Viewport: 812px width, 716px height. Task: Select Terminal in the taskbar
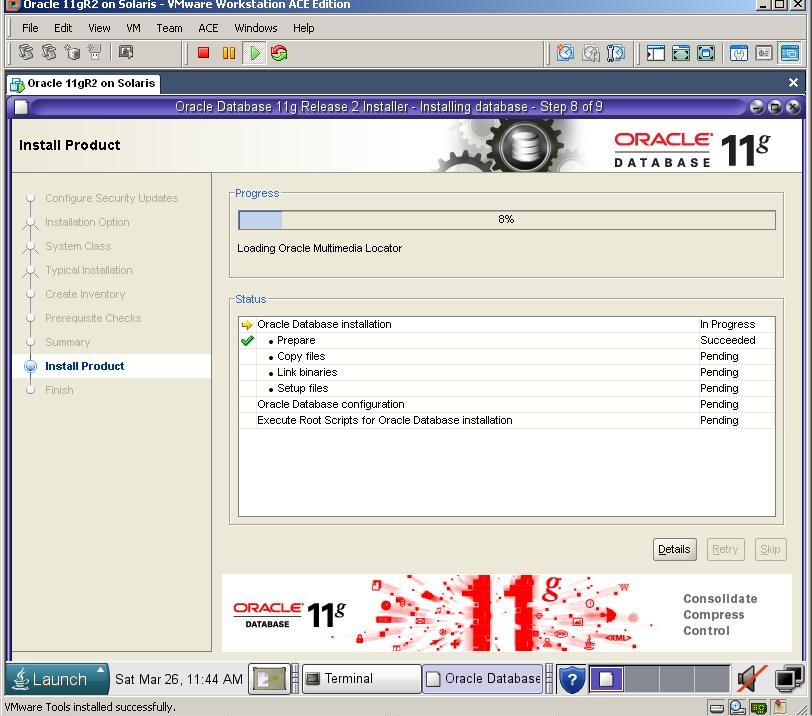point(360,679)
